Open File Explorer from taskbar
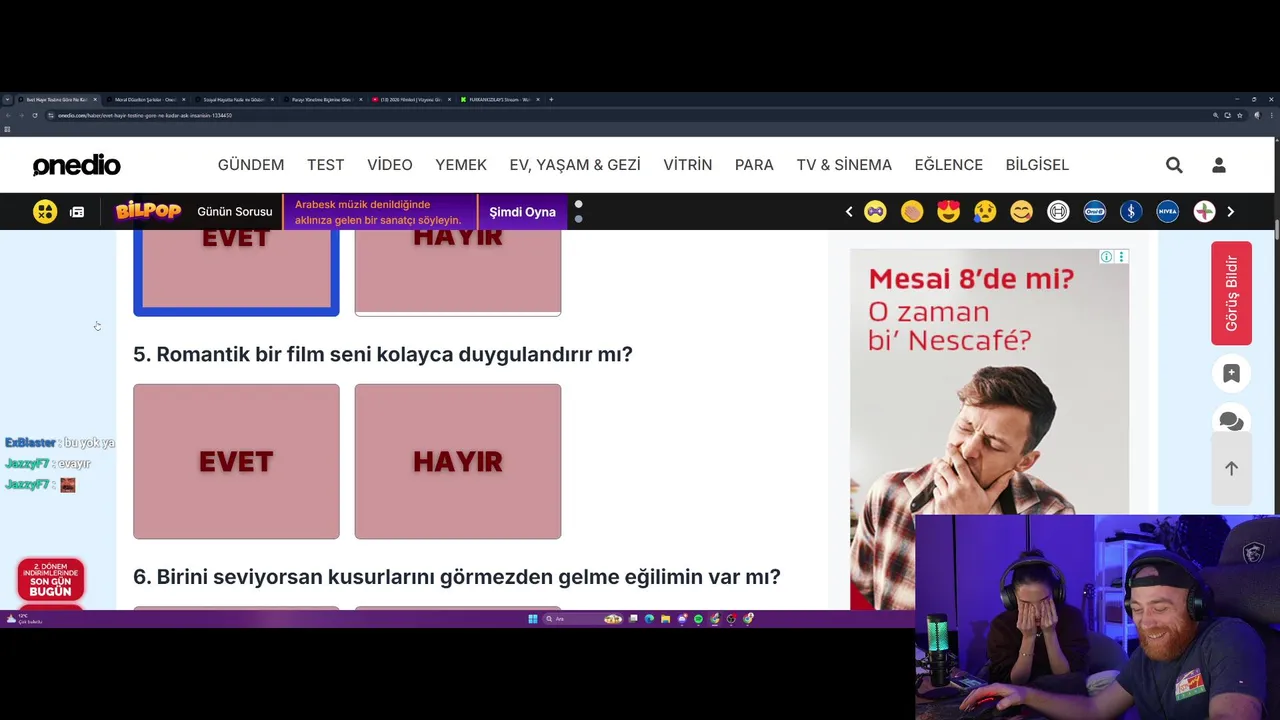The height and width of the screenshot is (720, 1280). [666, 619]
